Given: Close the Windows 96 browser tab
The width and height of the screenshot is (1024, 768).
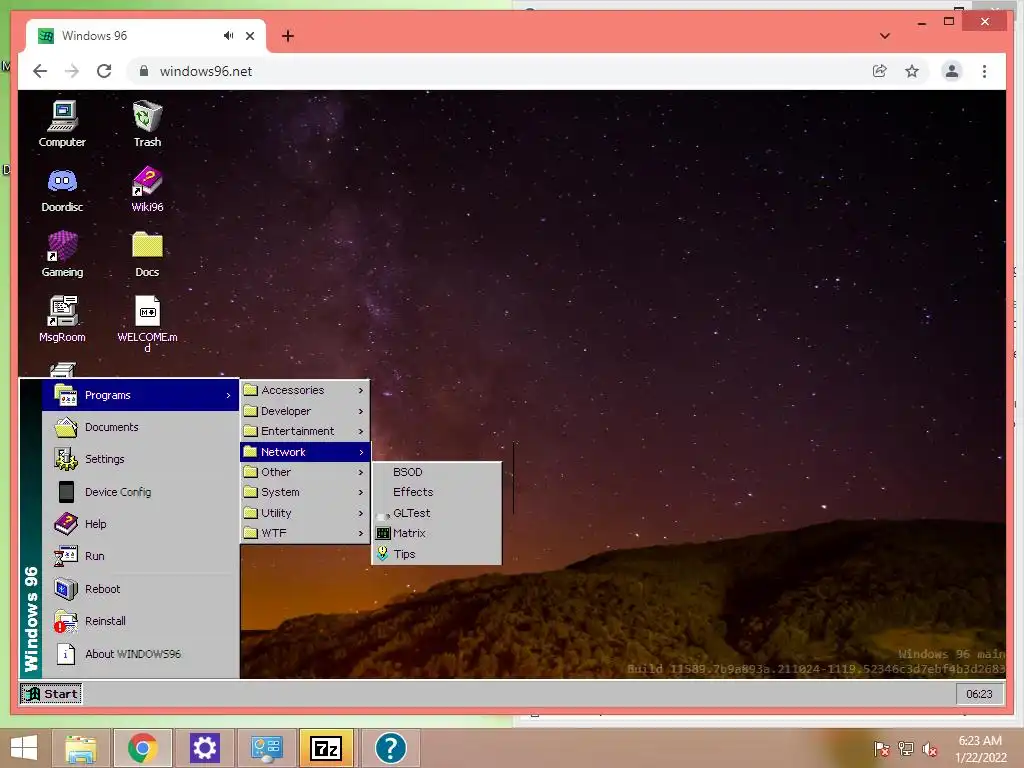Looking at the screenshot, I should (x=249, y=36).
